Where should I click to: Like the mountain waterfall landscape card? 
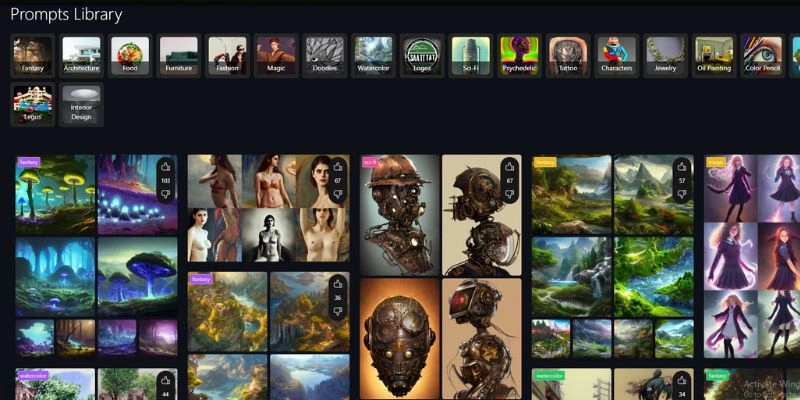click(x=681, y=168)
